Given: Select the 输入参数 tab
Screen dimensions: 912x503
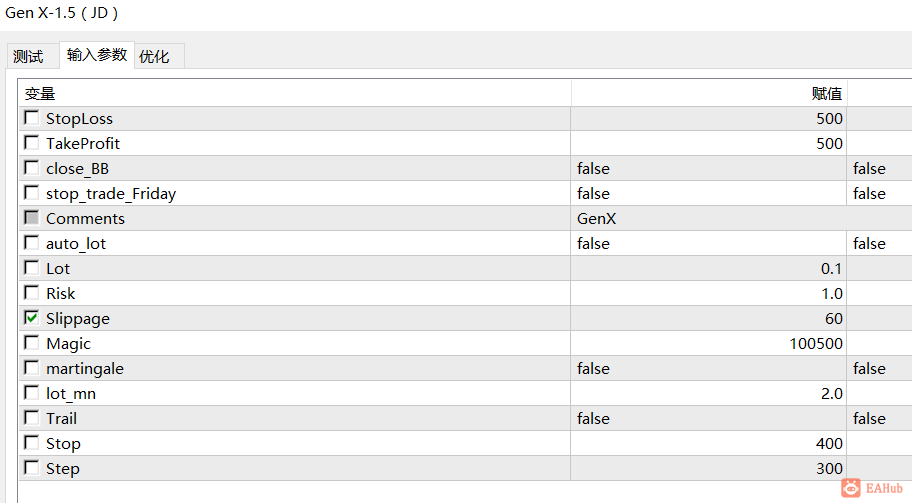Looking at the screenshot, I should (x=97, y=55).
